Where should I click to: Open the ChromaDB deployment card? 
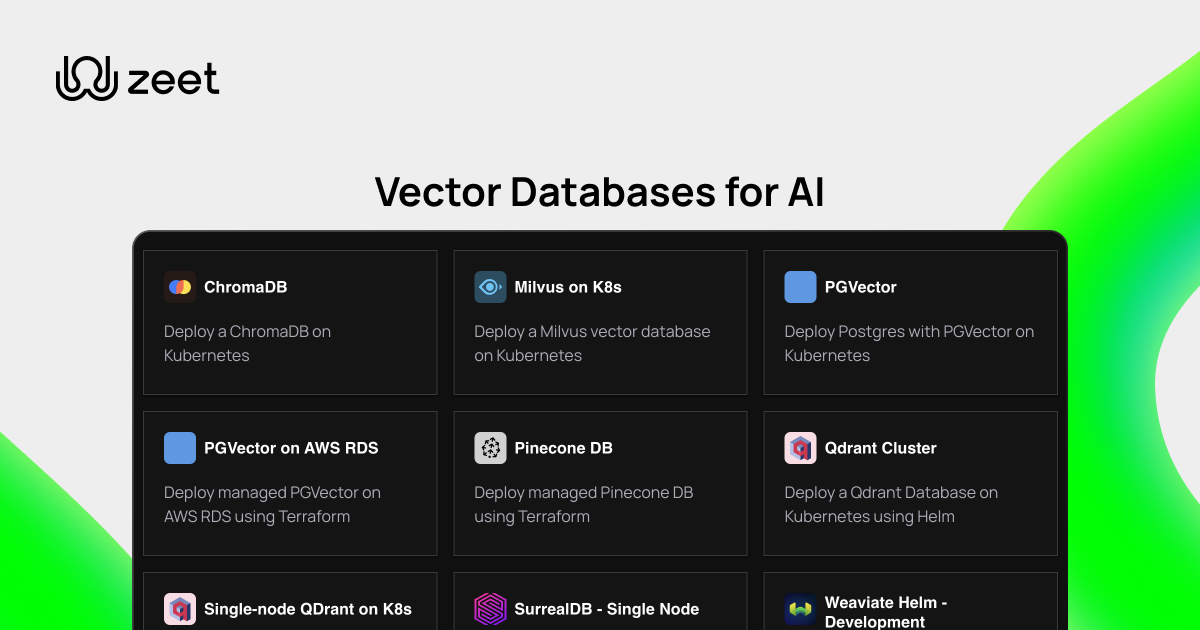click(x=290, y=322)
